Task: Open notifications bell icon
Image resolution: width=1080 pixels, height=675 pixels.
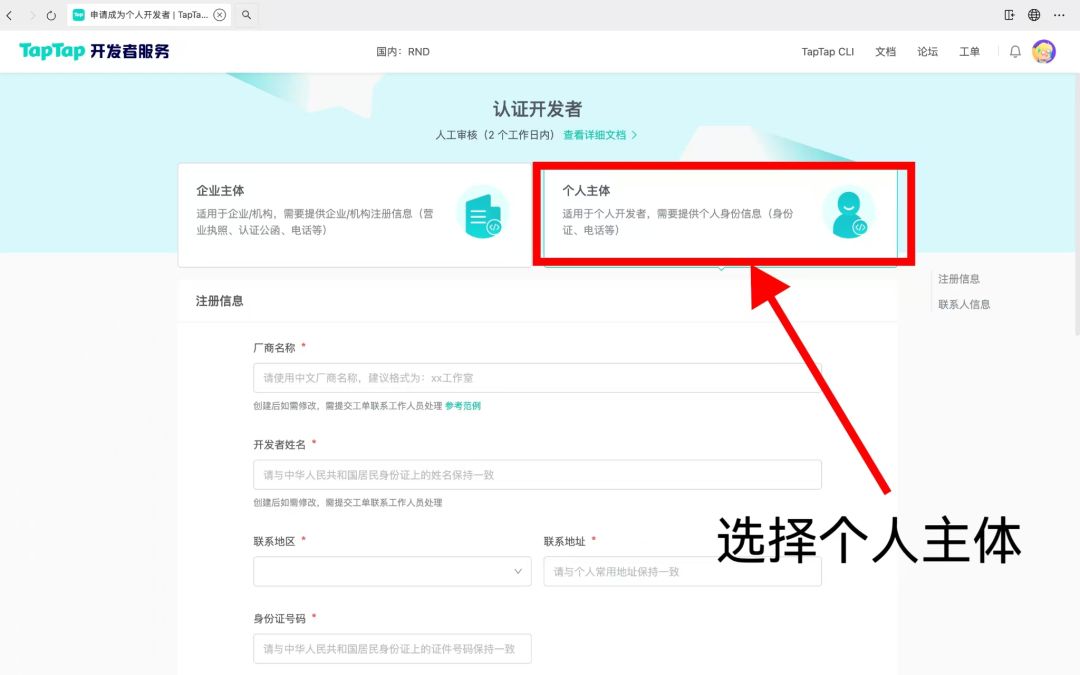Action: click(1015, 52)
